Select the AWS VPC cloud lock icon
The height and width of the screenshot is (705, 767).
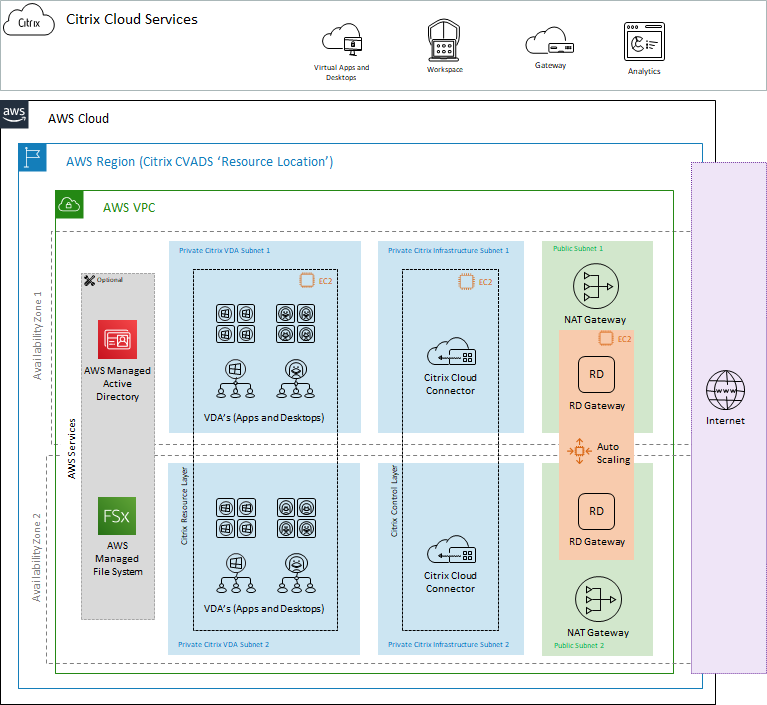pos(69,204)
